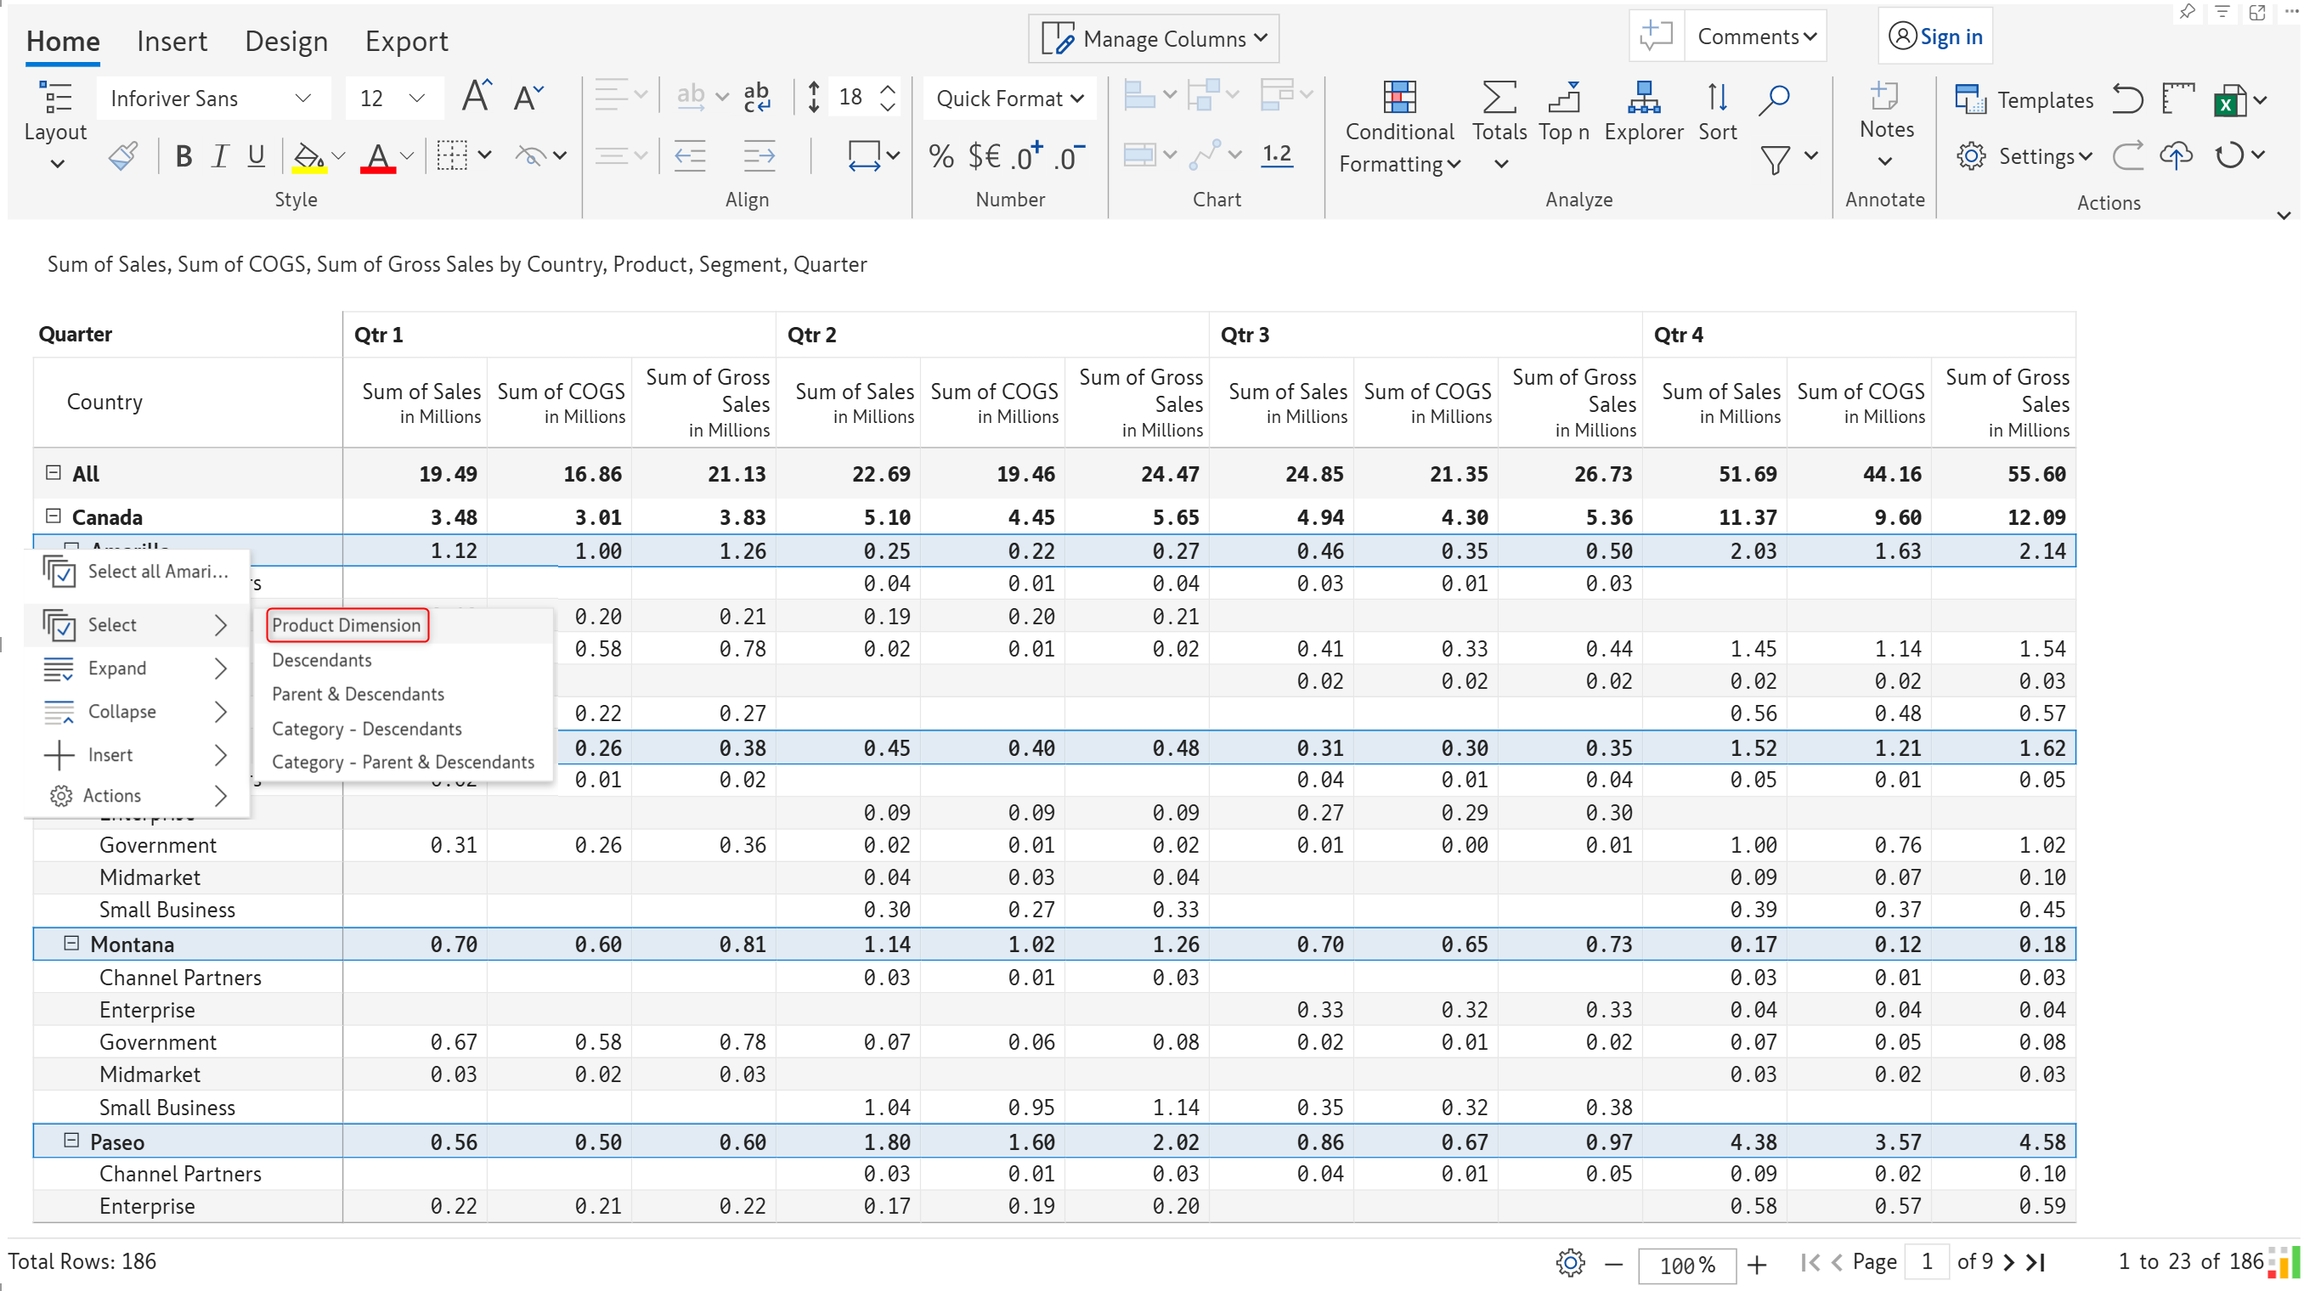2304x1291 pixels.
Task: Collapse the Montana row
Action: pos(71,943)
